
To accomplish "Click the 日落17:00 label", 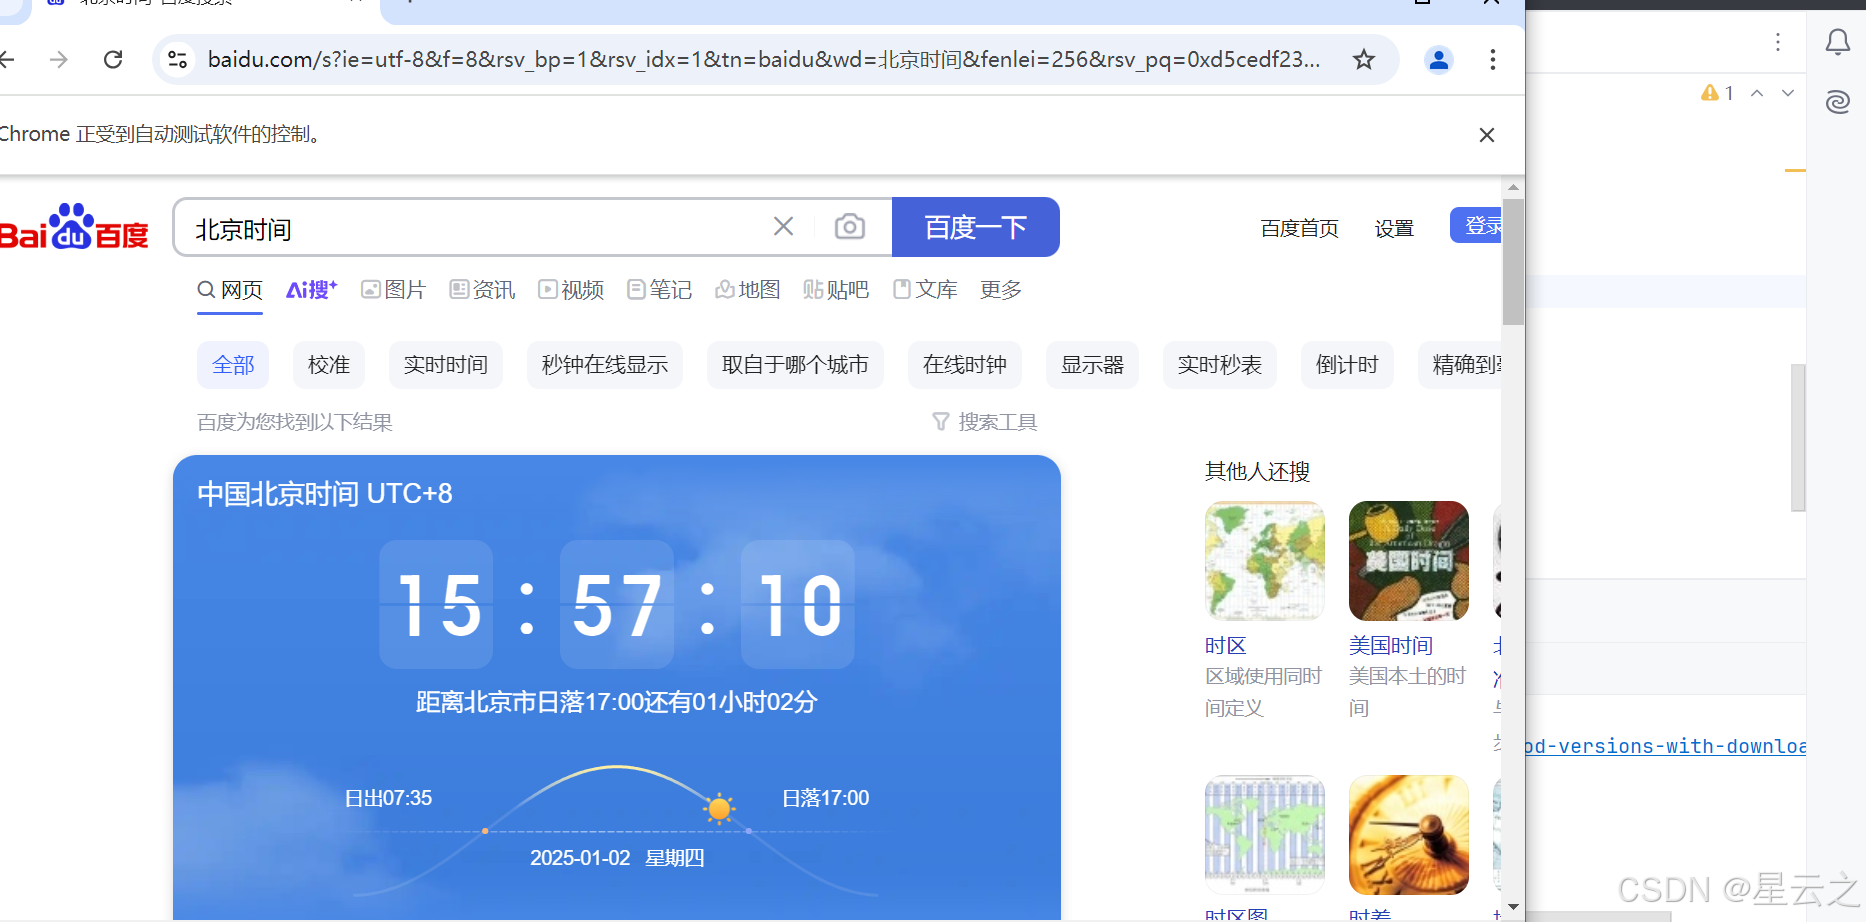I will point(825,798).
